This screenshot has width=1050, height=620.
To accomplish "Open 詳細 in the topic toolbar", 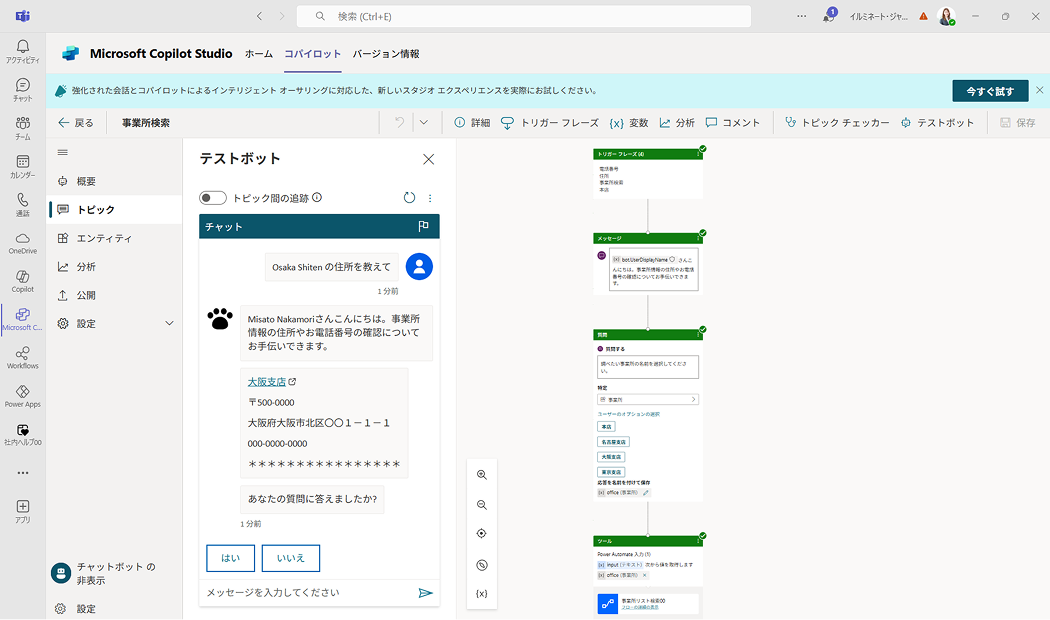I will click(472, 123).
